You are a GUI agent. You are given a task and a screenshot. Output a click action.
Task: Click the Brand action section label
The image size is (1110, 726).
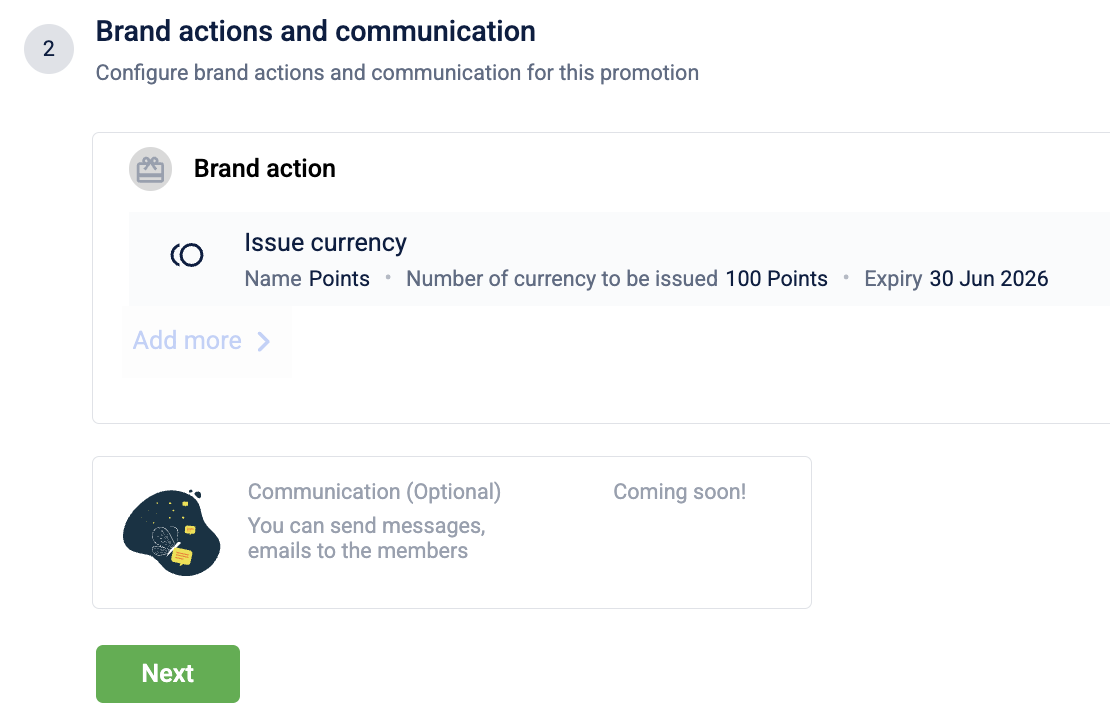[265, 169]
